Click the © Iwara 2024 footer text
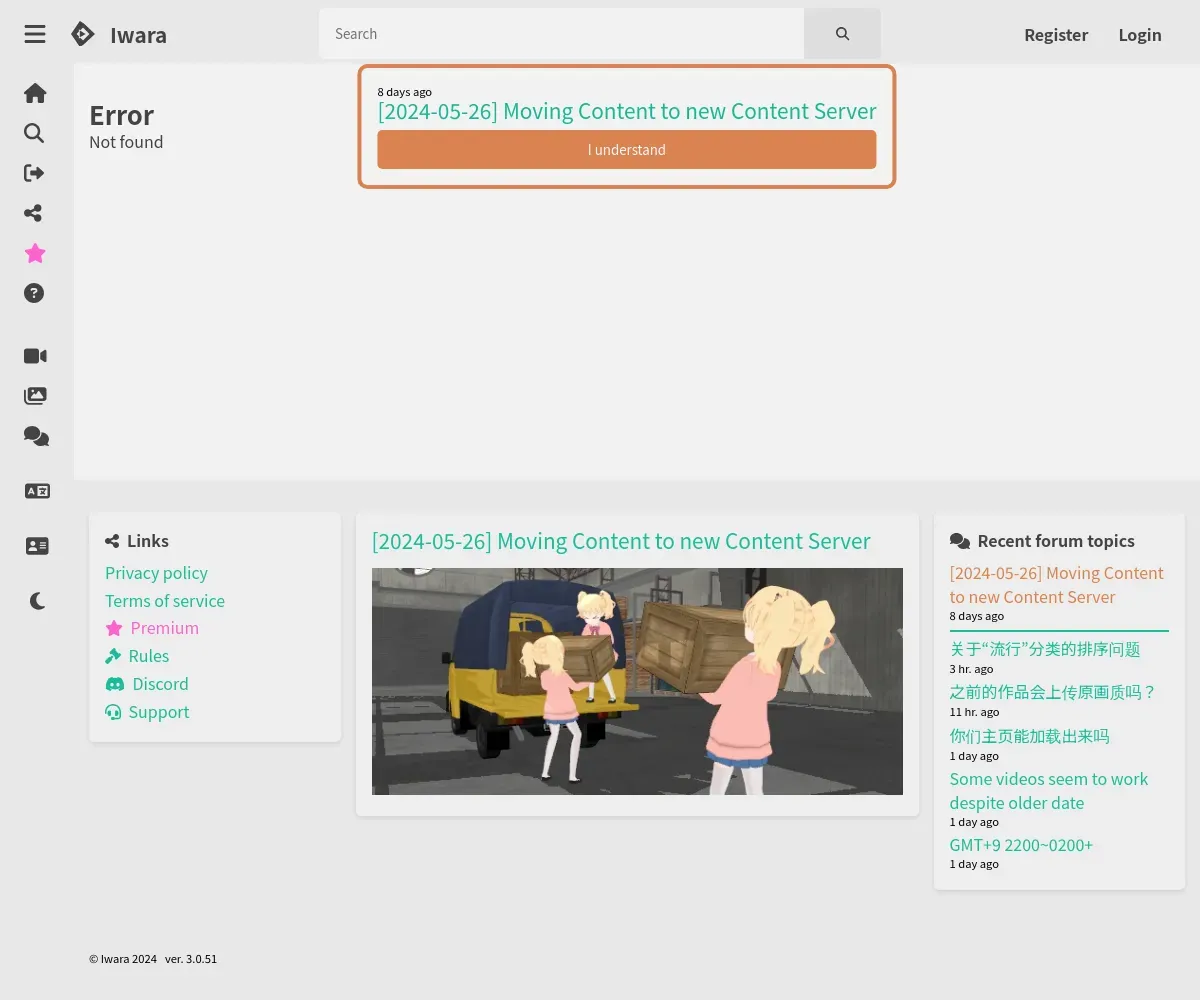The width and height of the screenshot is (1200, 1000). tap(123, 959)
